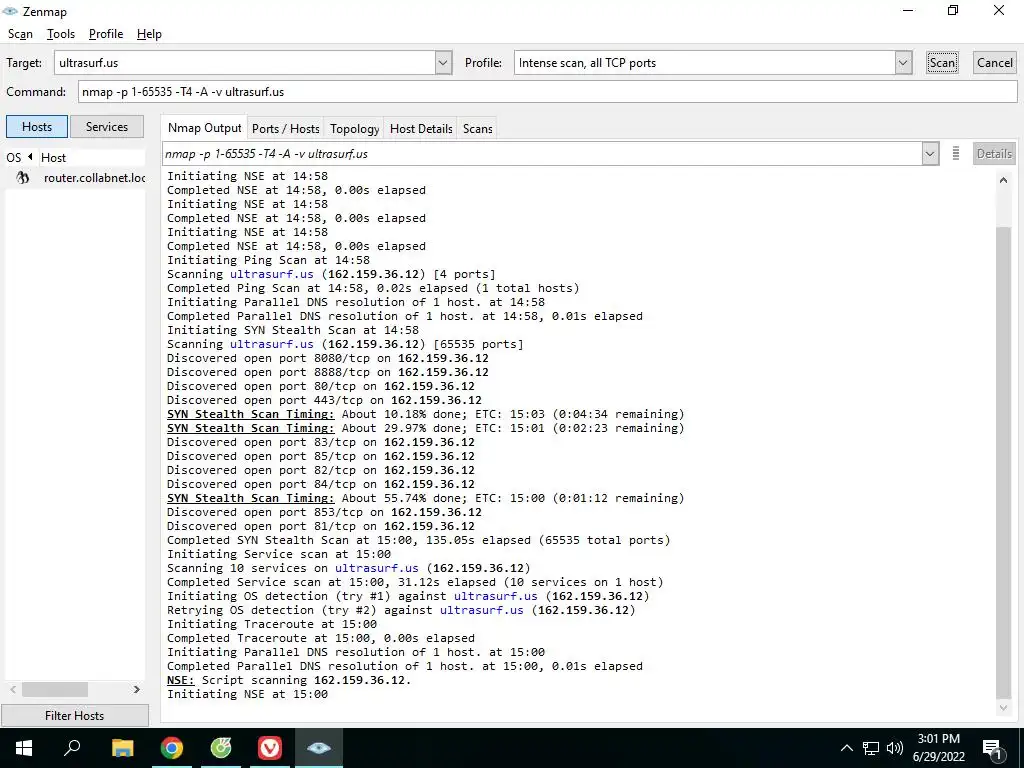Screen dimensions: 1024x768
Task: Click the output scroll up arrow
Action: point(1003,180)
